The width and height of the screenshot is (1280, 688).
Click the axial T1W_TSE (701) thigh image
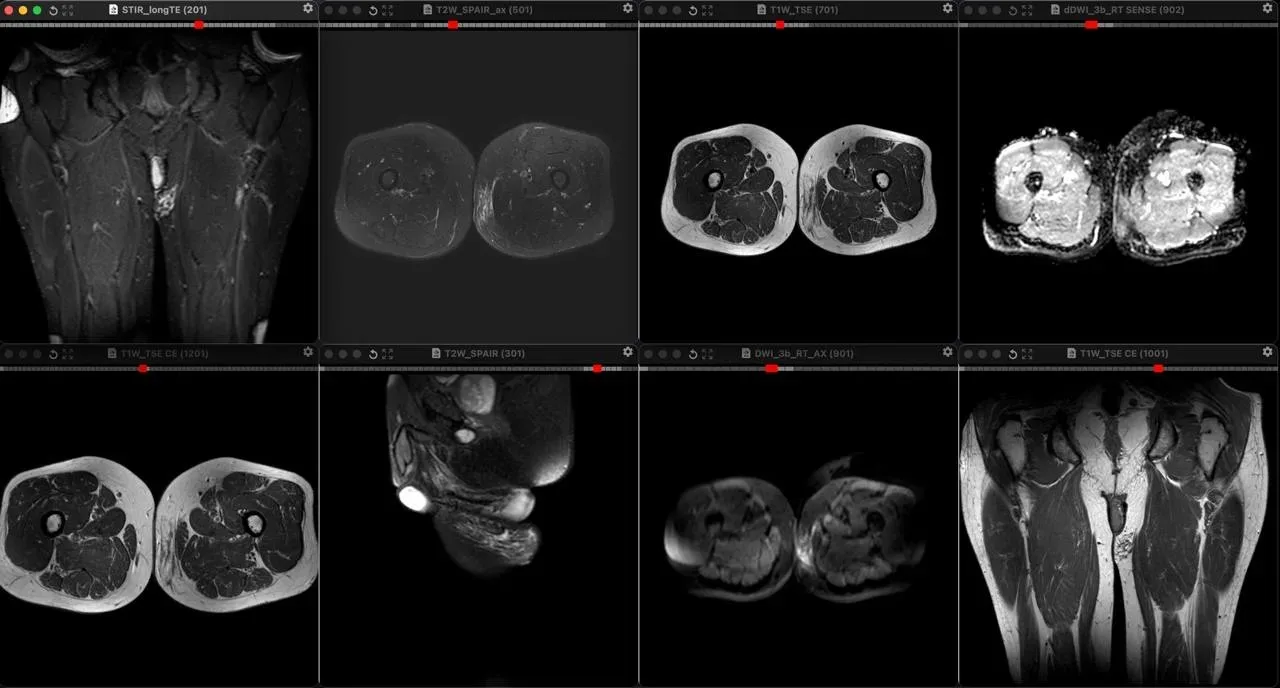(799, 188)
